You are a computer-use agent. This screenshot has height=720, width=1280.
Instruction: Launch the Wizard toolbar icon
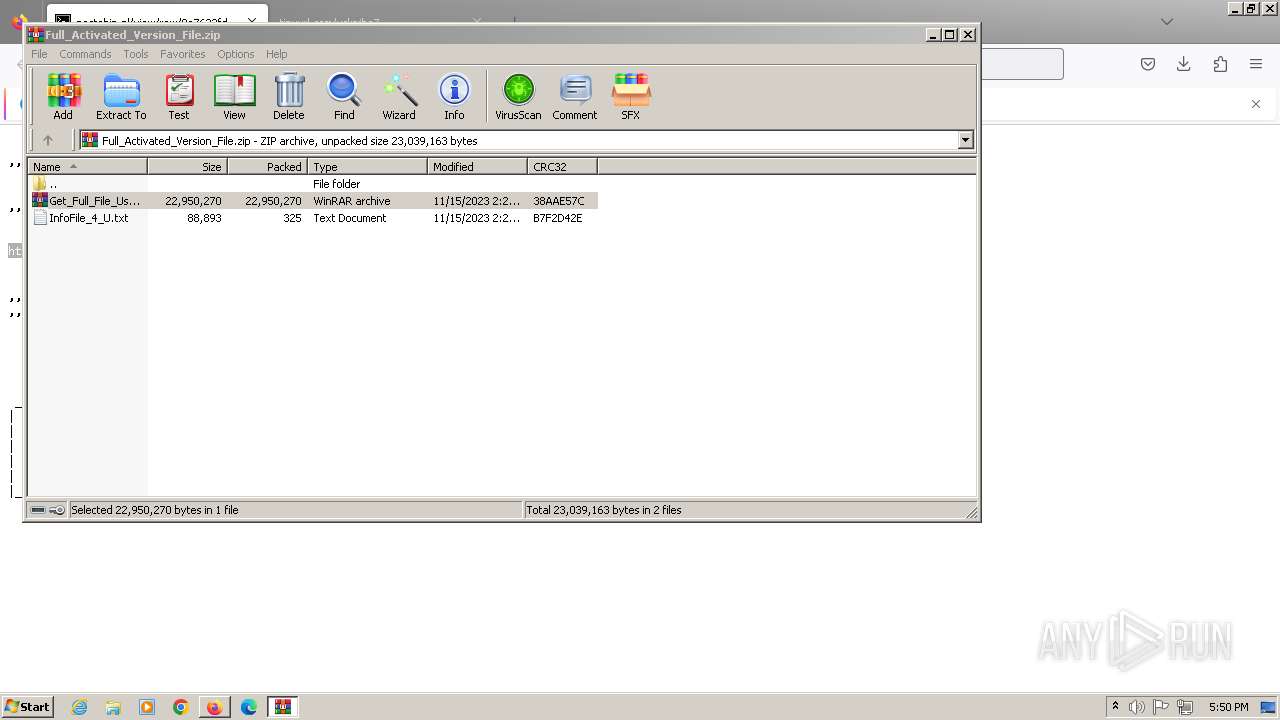[399, 96]
